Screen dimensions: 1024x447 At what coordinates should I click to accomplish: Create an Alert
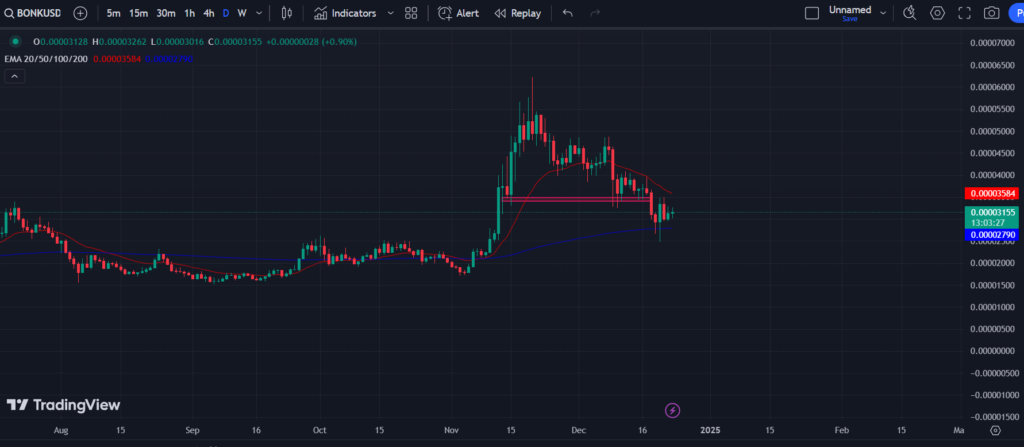[x=458, y=13]
